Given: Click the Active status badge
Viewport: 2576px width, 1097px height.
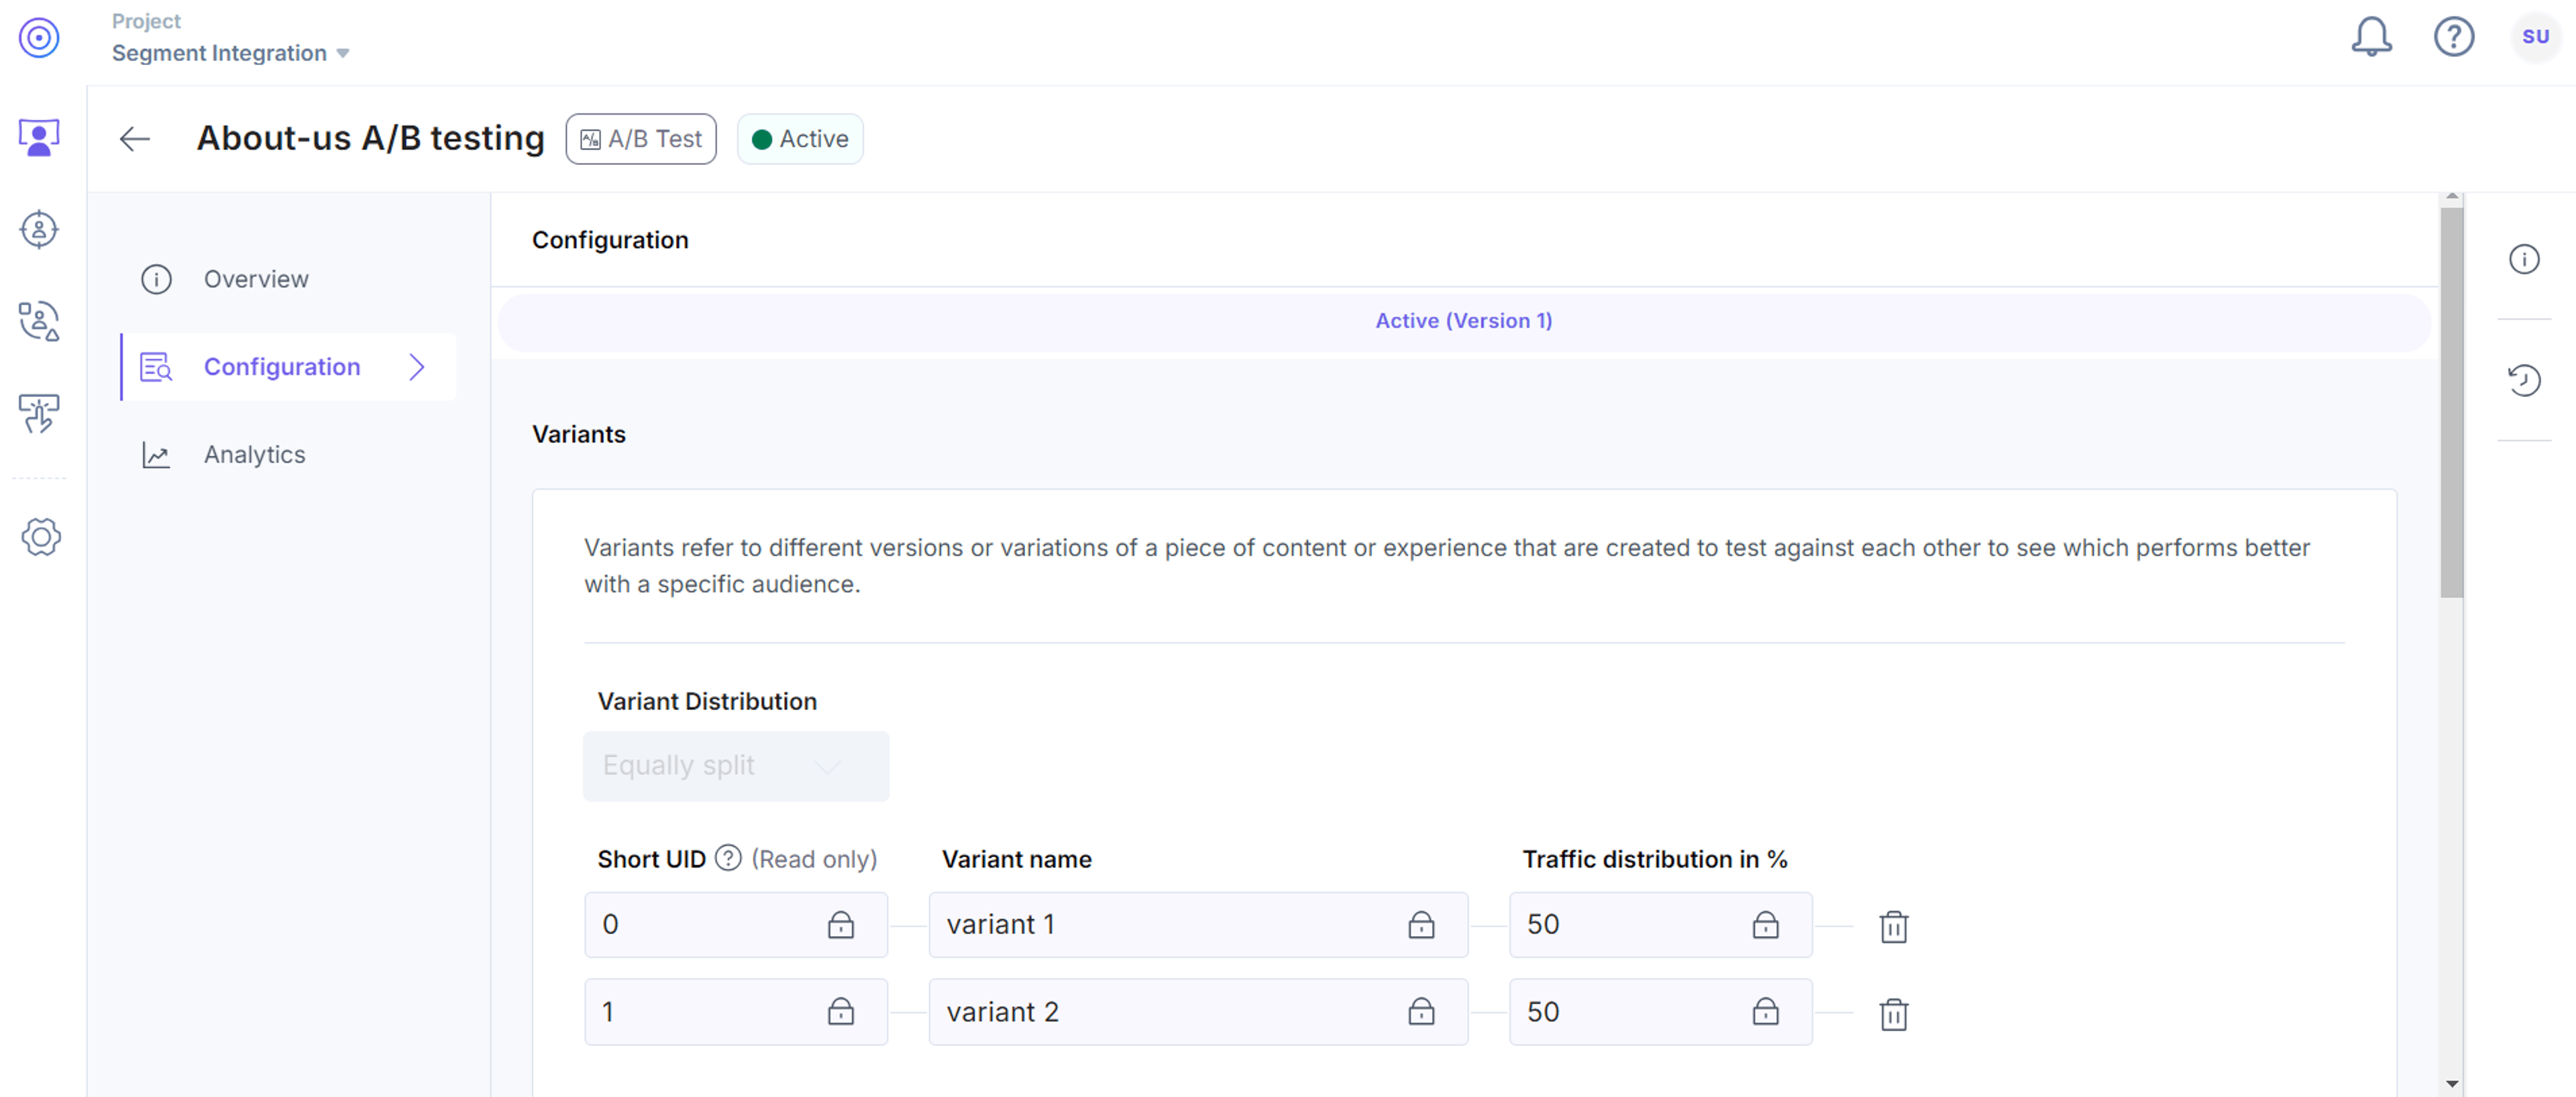Looking at the screenshot, I should [800, 139].
